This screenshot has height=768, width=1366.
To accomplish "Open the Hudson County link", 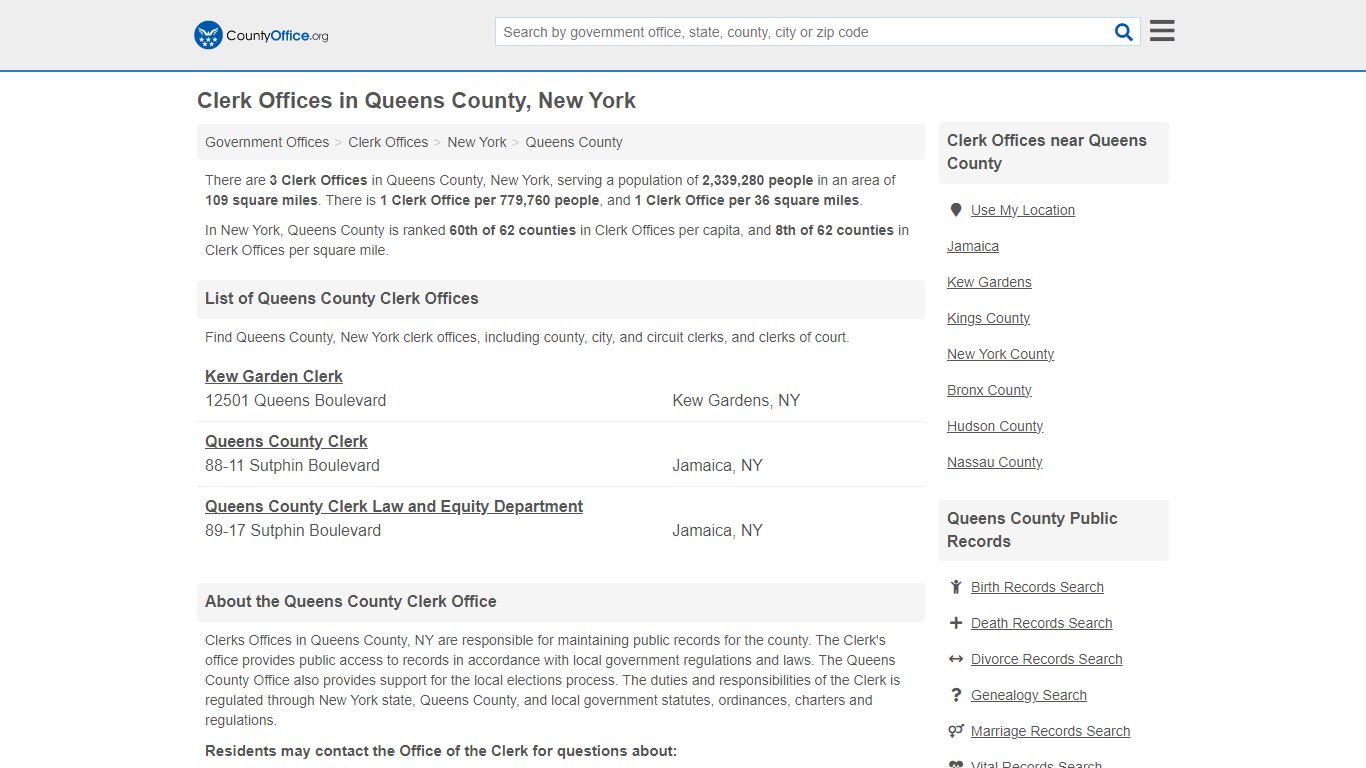I will point(995,426).
